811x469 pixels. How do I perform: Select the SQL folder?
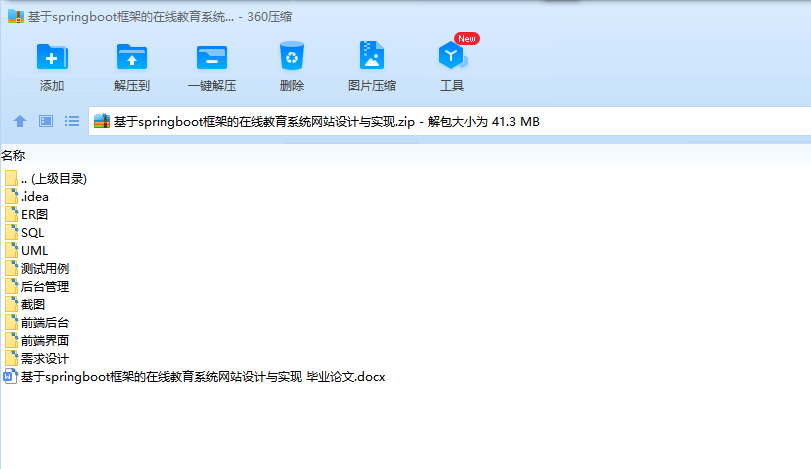click(32, 233)
